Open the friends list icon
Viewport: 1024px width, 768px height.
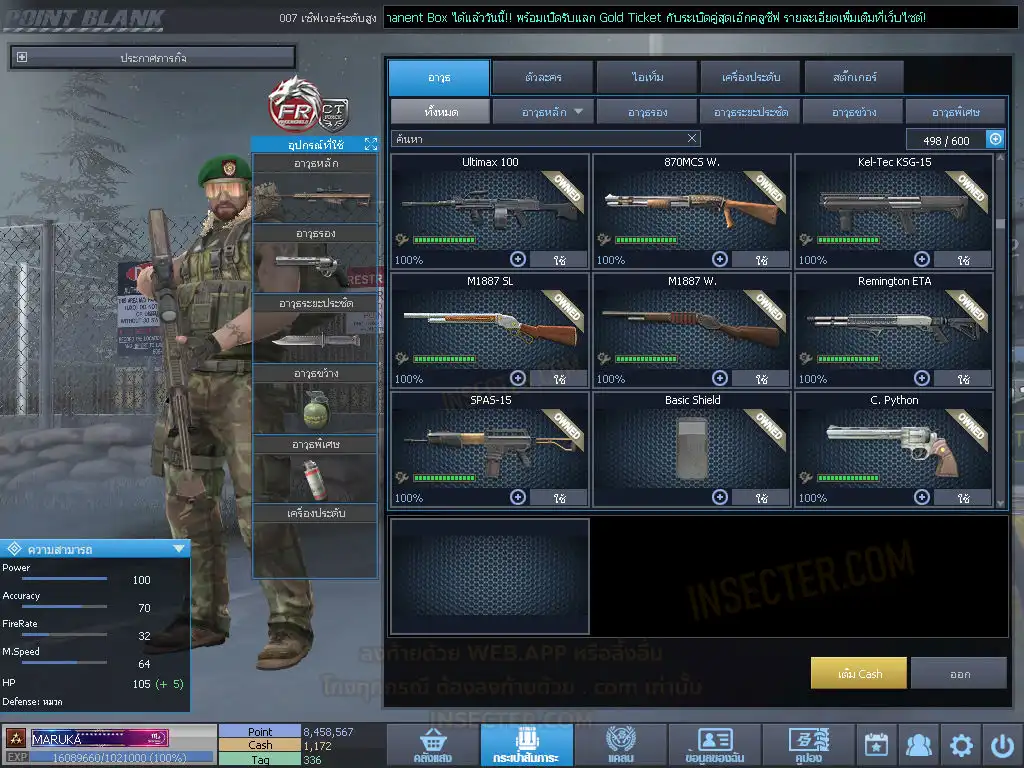pyautogui.click(x=918, y=745)
